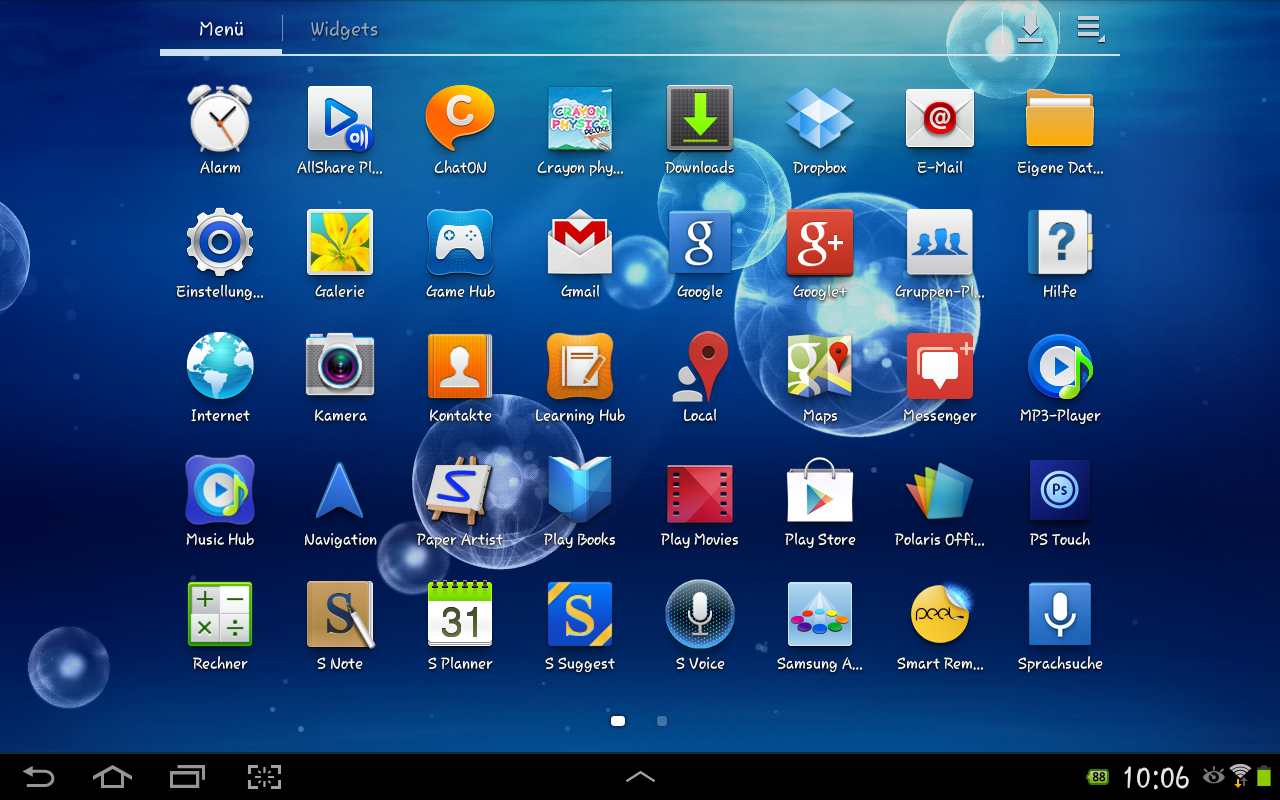This screenshot has height=800, width=1280.
Task: Launch the MP3-Player app
Action: point(1060,367)
